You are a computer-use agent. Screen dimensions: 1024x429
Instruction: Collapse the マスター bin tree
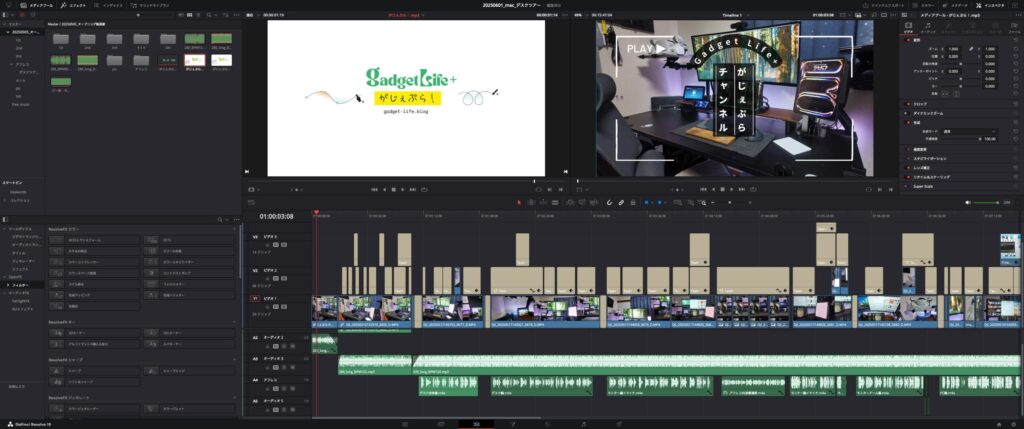pyautogui.click(x=3, y=24)
